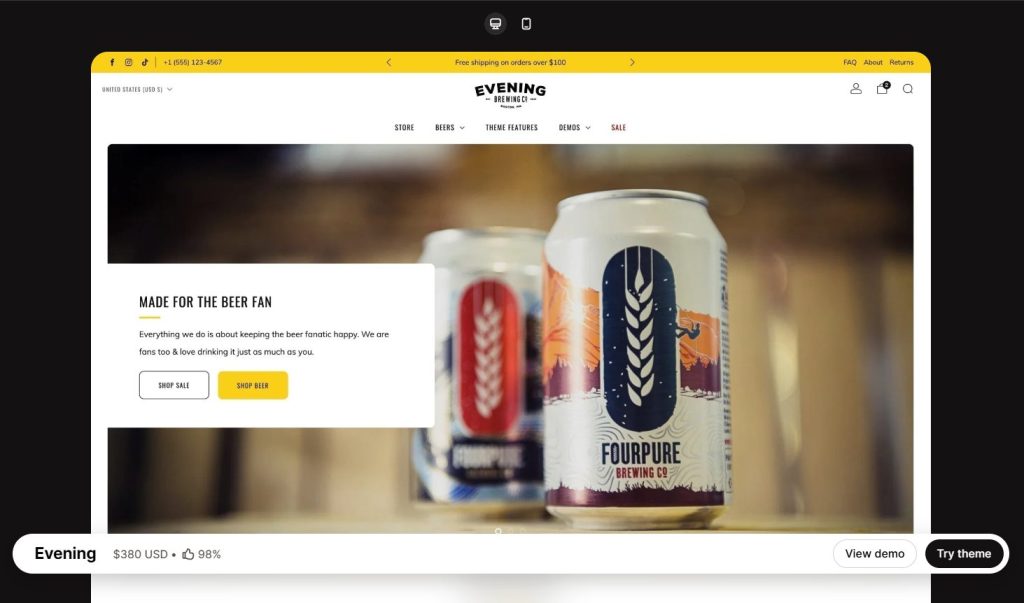Show previous announcement with left arrow
This screenshot has width=1024, height=603.
389,63
